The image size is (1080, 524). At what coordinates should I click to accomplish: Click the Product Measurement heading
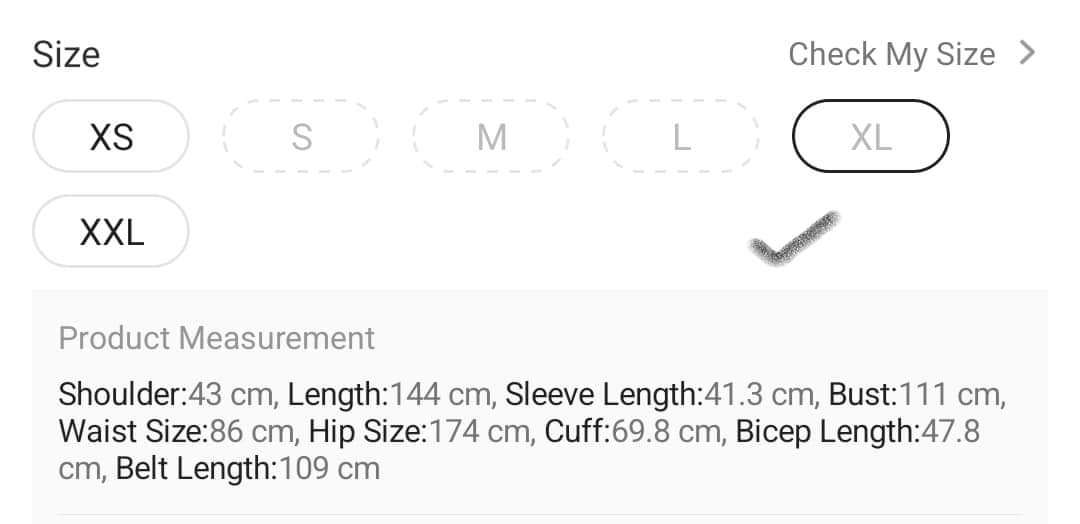point(216,338)
